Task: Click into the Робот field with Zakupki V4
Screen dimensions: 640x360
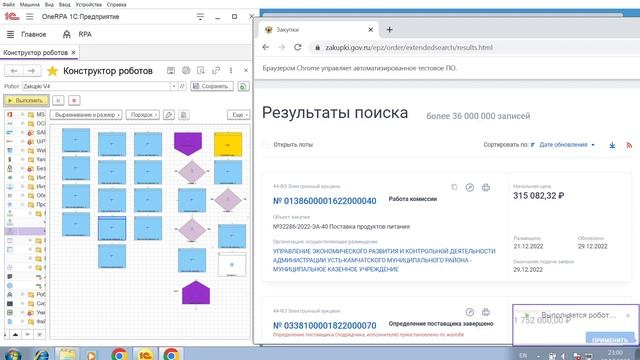Action: 96,86
